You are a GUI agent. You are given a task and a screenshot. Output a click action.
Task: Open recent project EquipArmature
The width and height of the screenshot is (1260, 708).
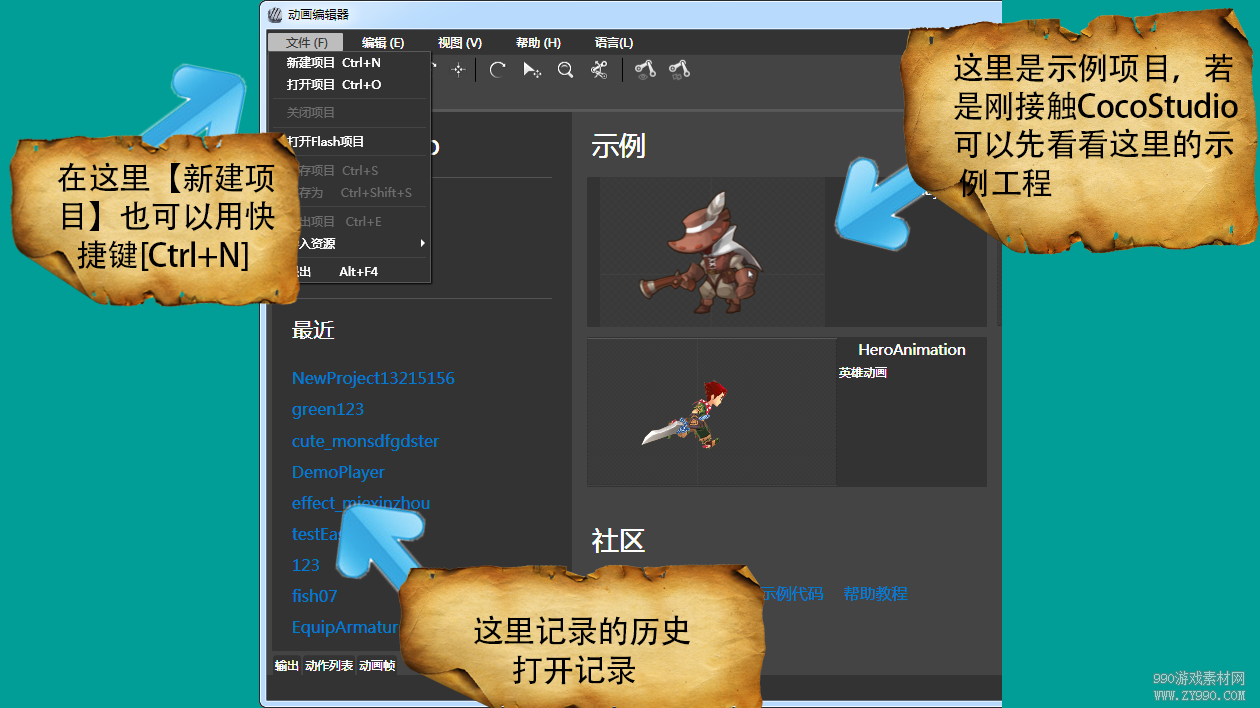(345, 627)
